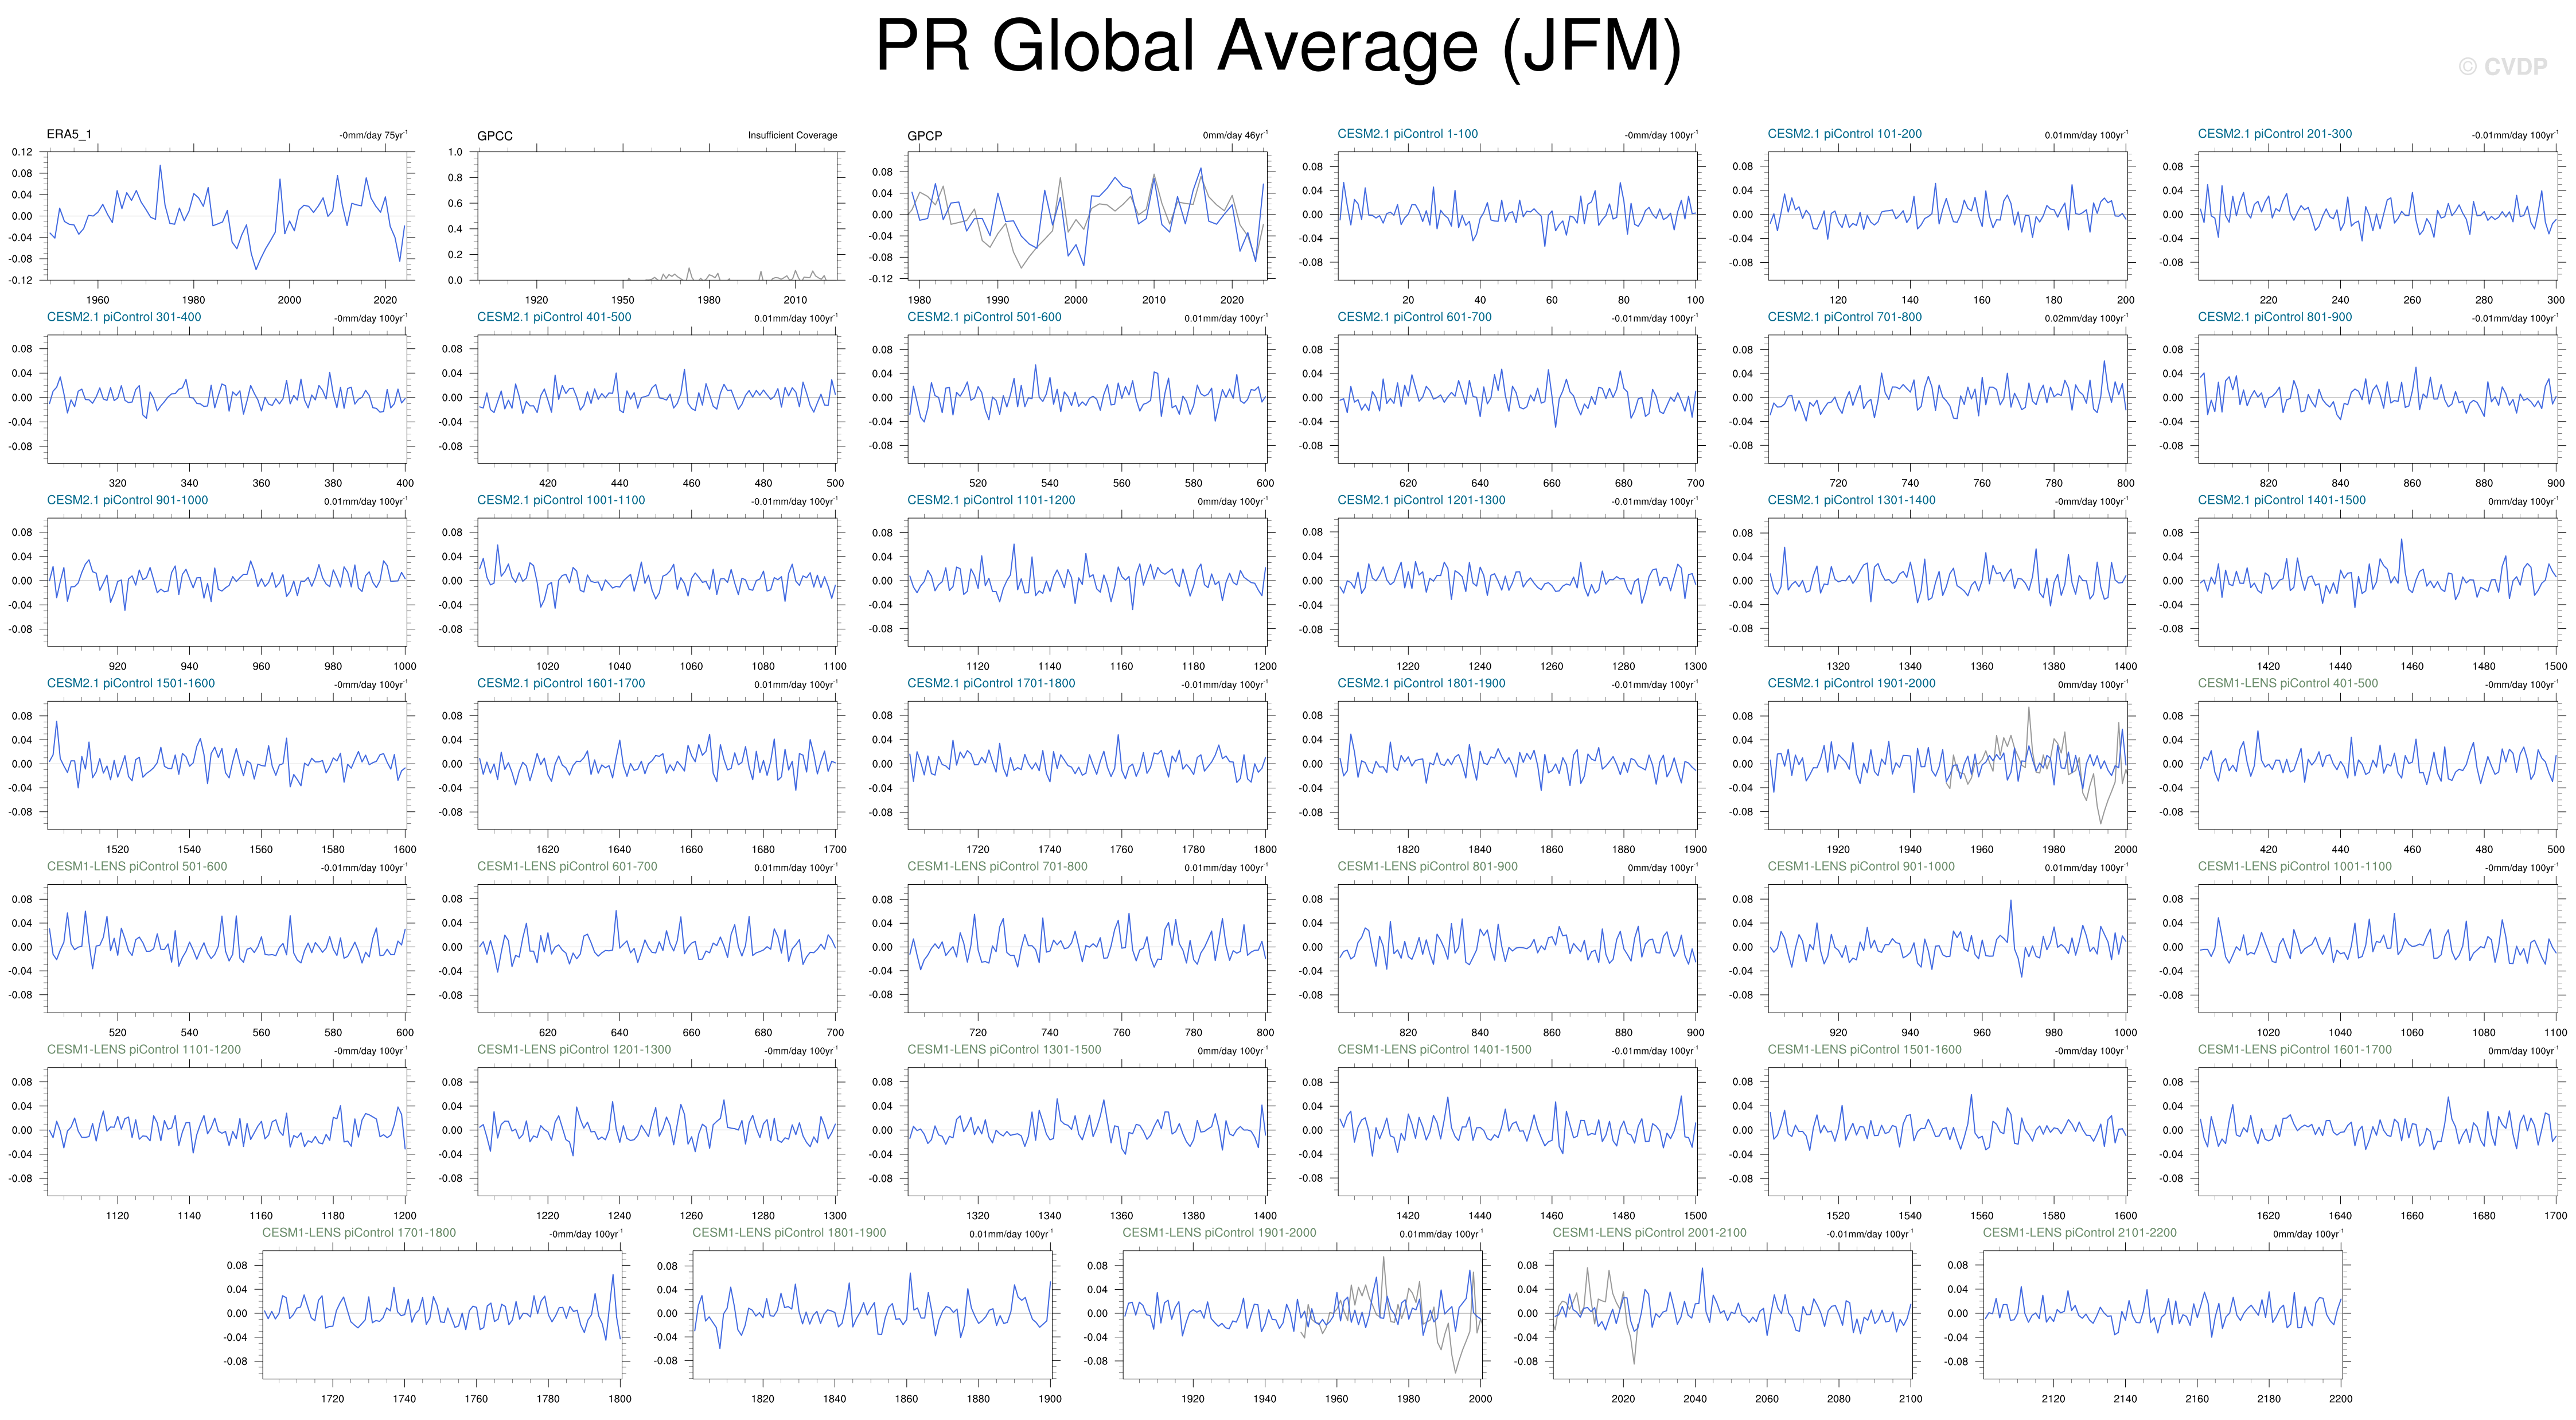Select the CESM2.1 piControl 1001-1100 plot
Image resolution: width=2576 pixels, height=1420 pixels.
coord(657,582)
